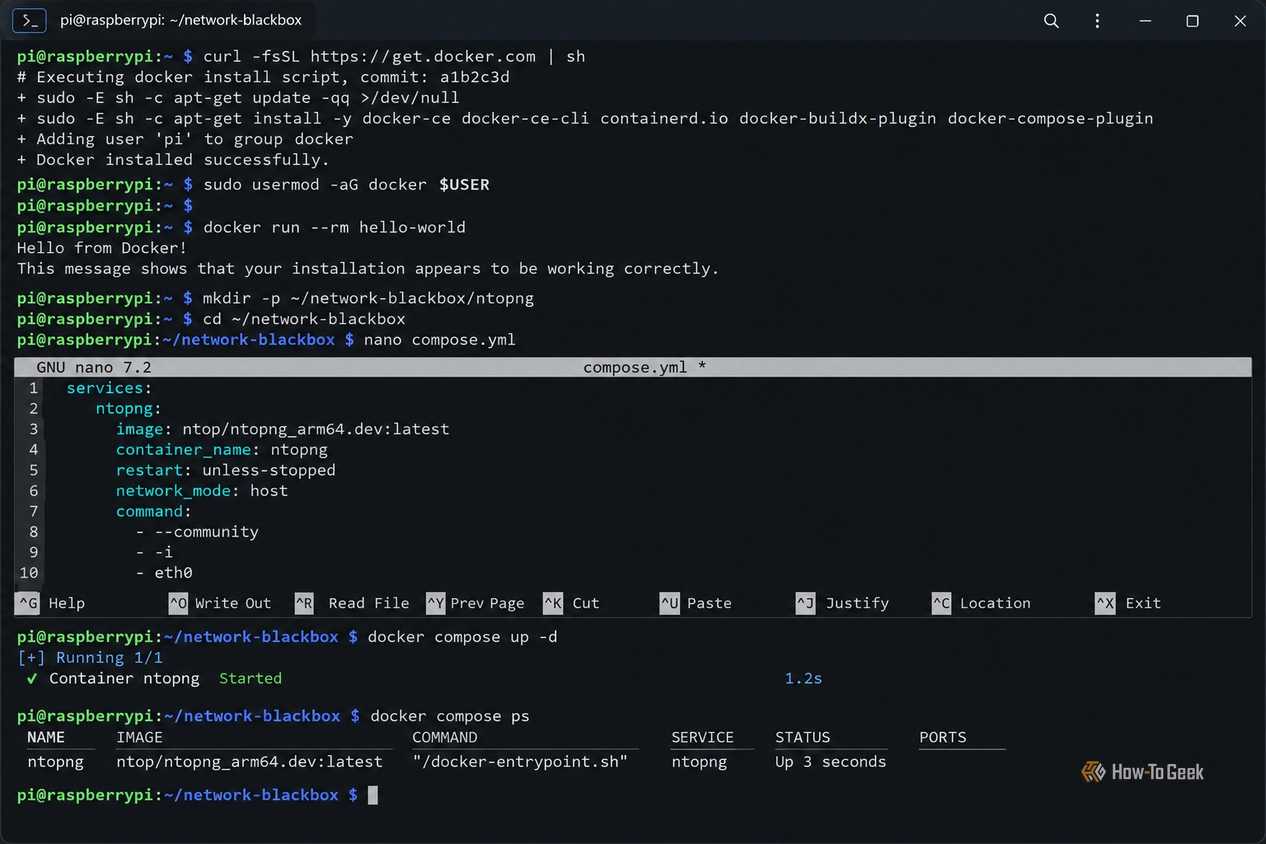Image resolution: width=1266 pixels, height=844 pixels.
Task: Click the 'services:' line in nano
Action: [109, 388]
